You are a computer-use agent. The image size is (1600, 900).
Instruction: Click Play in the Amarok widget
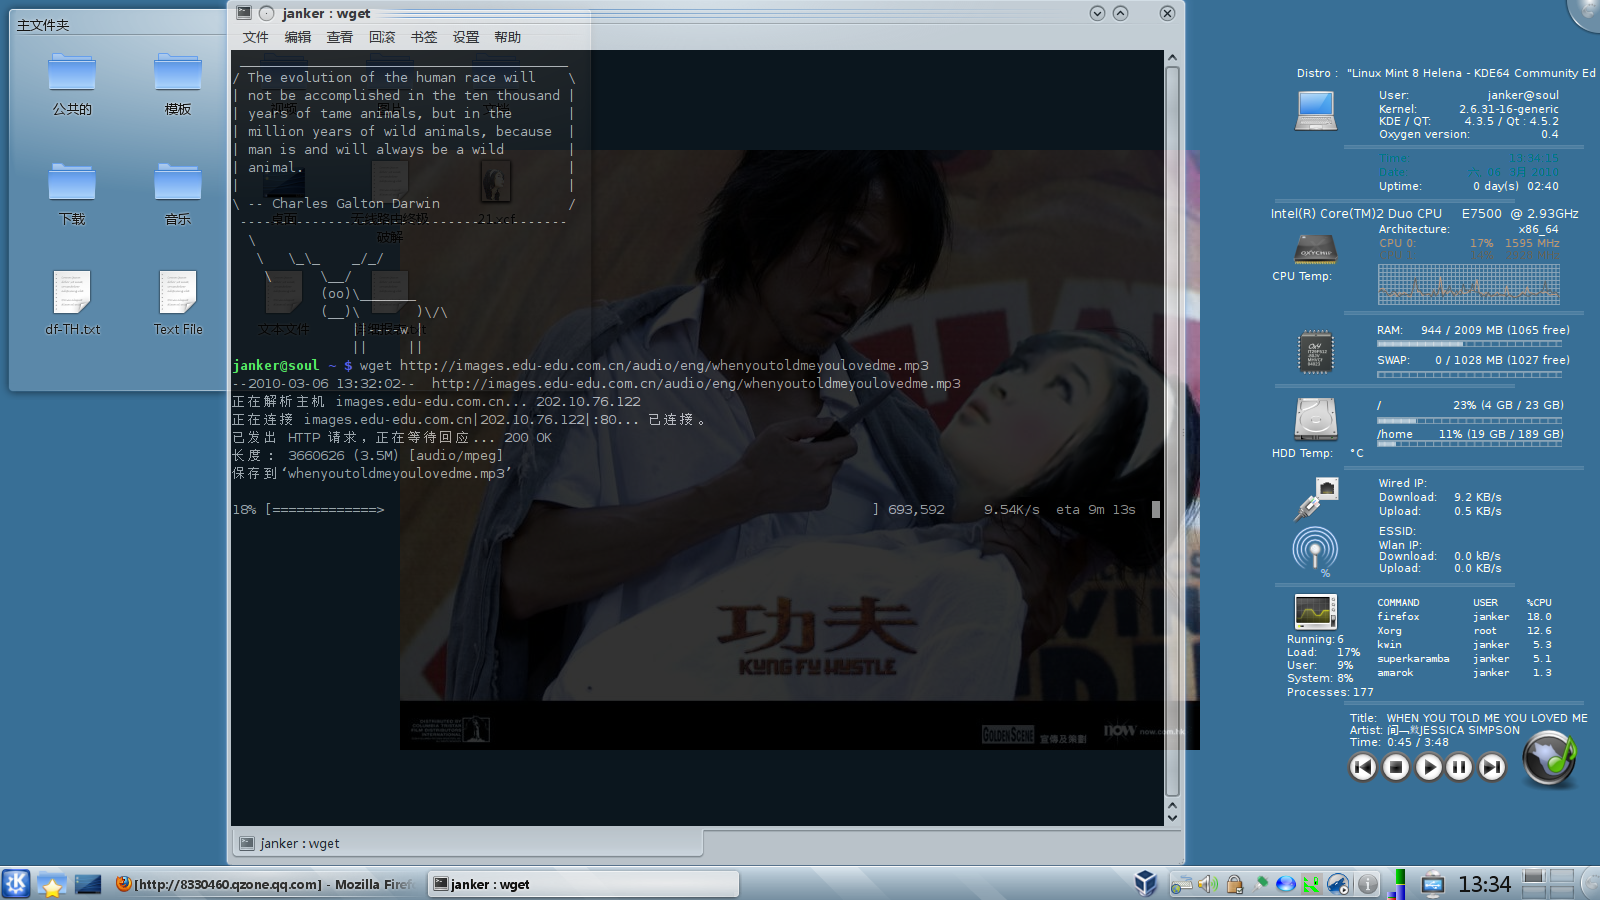(x=1429, y=767)
